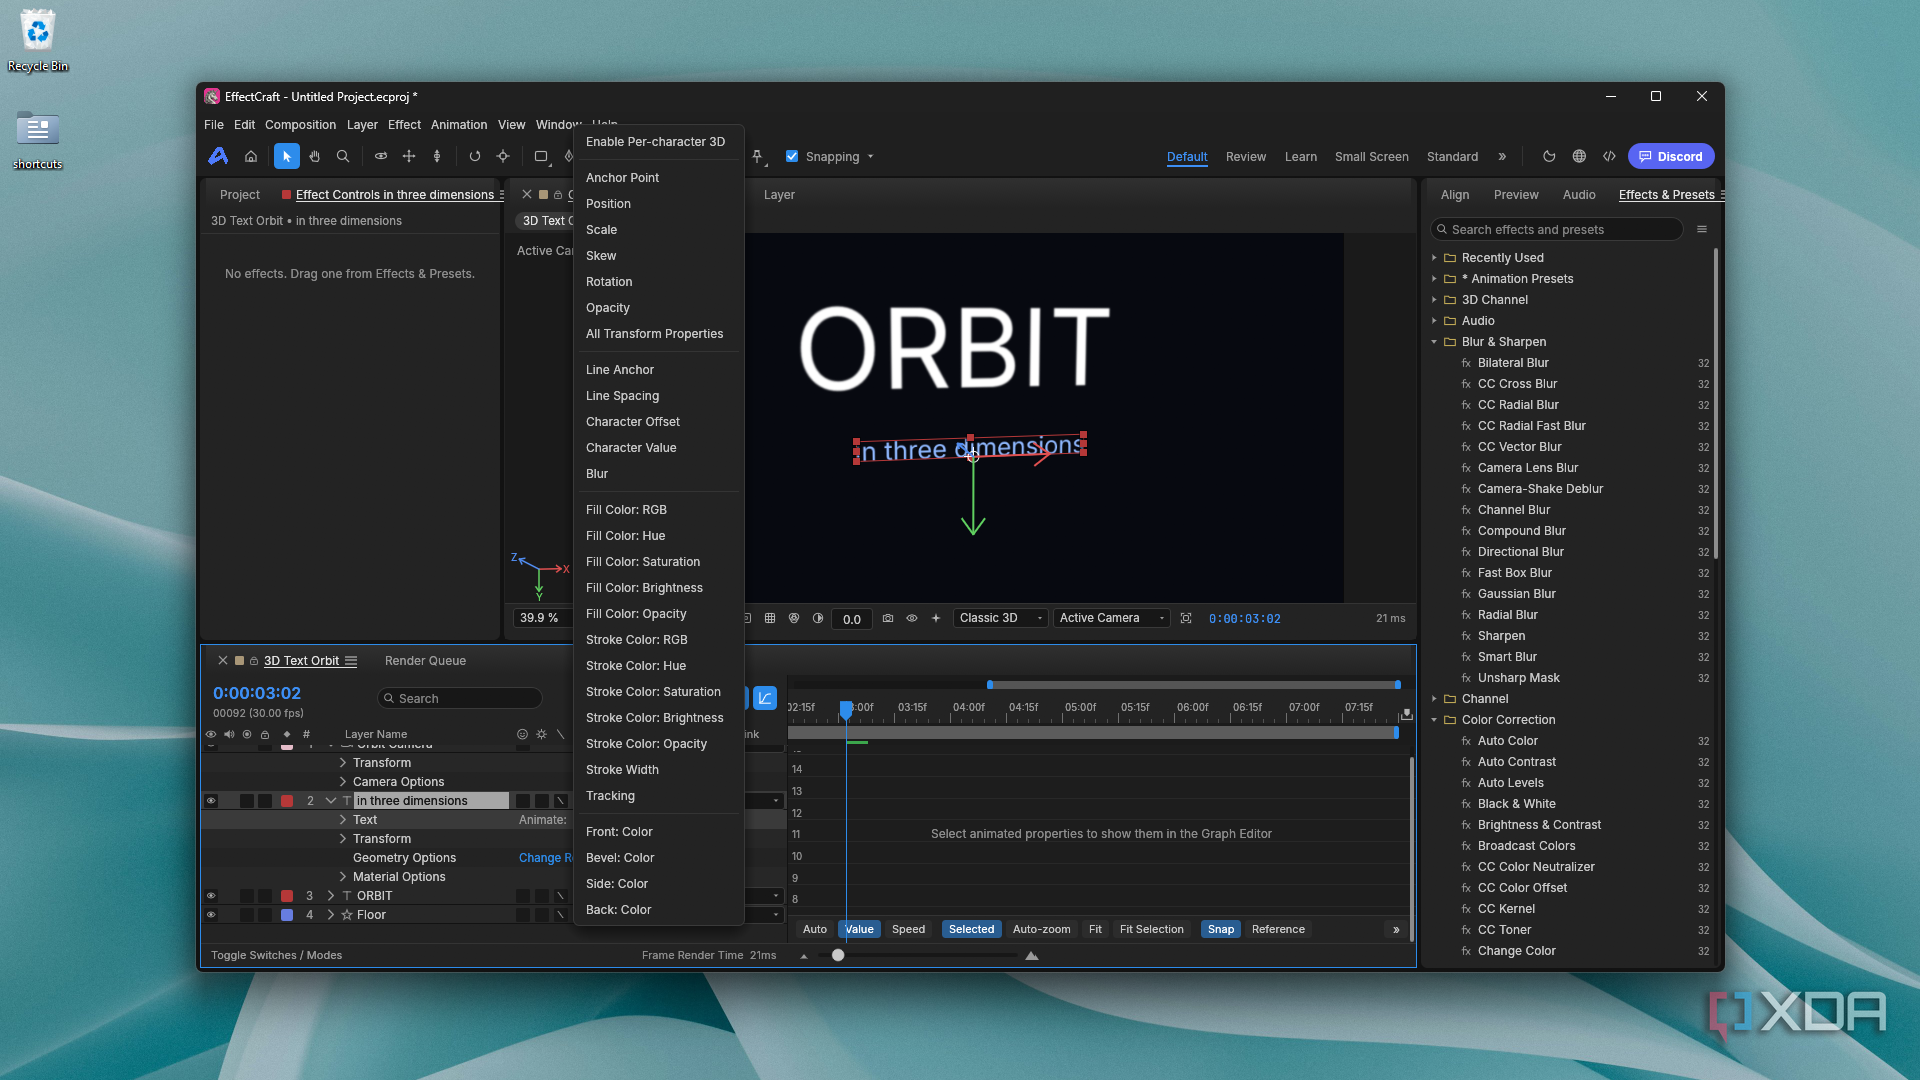The height and width of the screenshot is (1080, 1920).
Task: Toggle the Snapping checkbox
Action: [792, 157]
